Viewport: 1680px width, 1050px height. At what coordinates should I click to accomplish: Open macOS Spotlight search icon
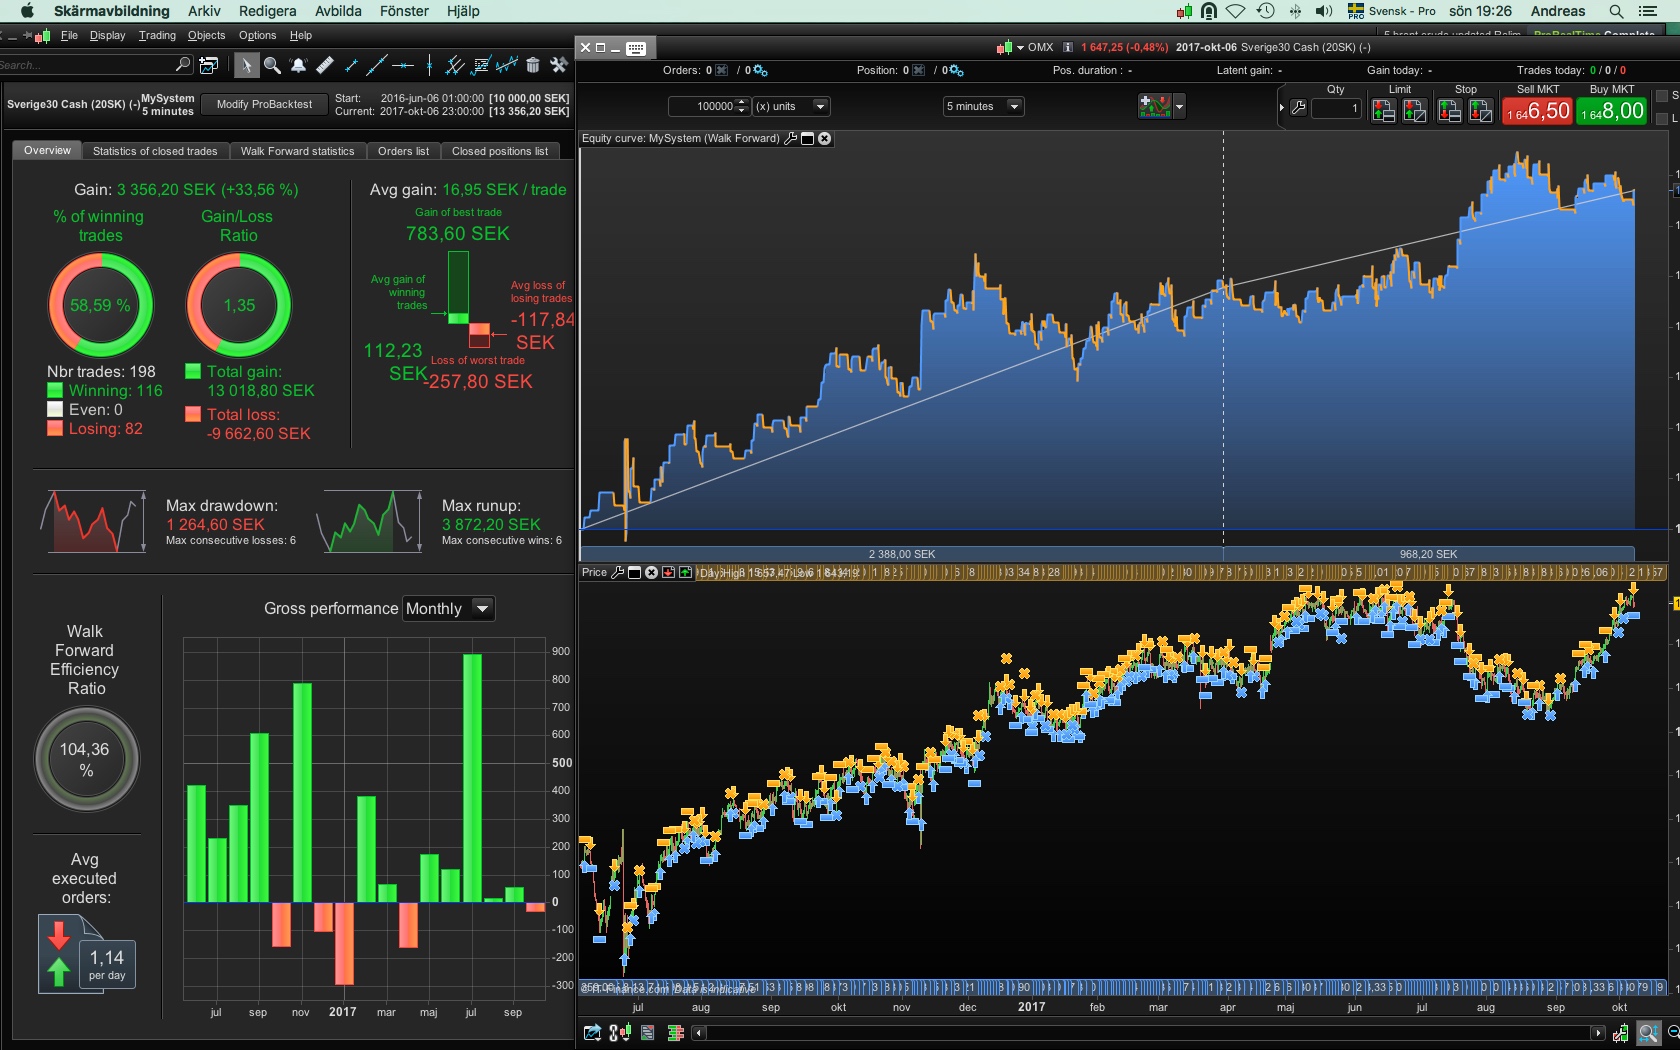(1616, 11)
